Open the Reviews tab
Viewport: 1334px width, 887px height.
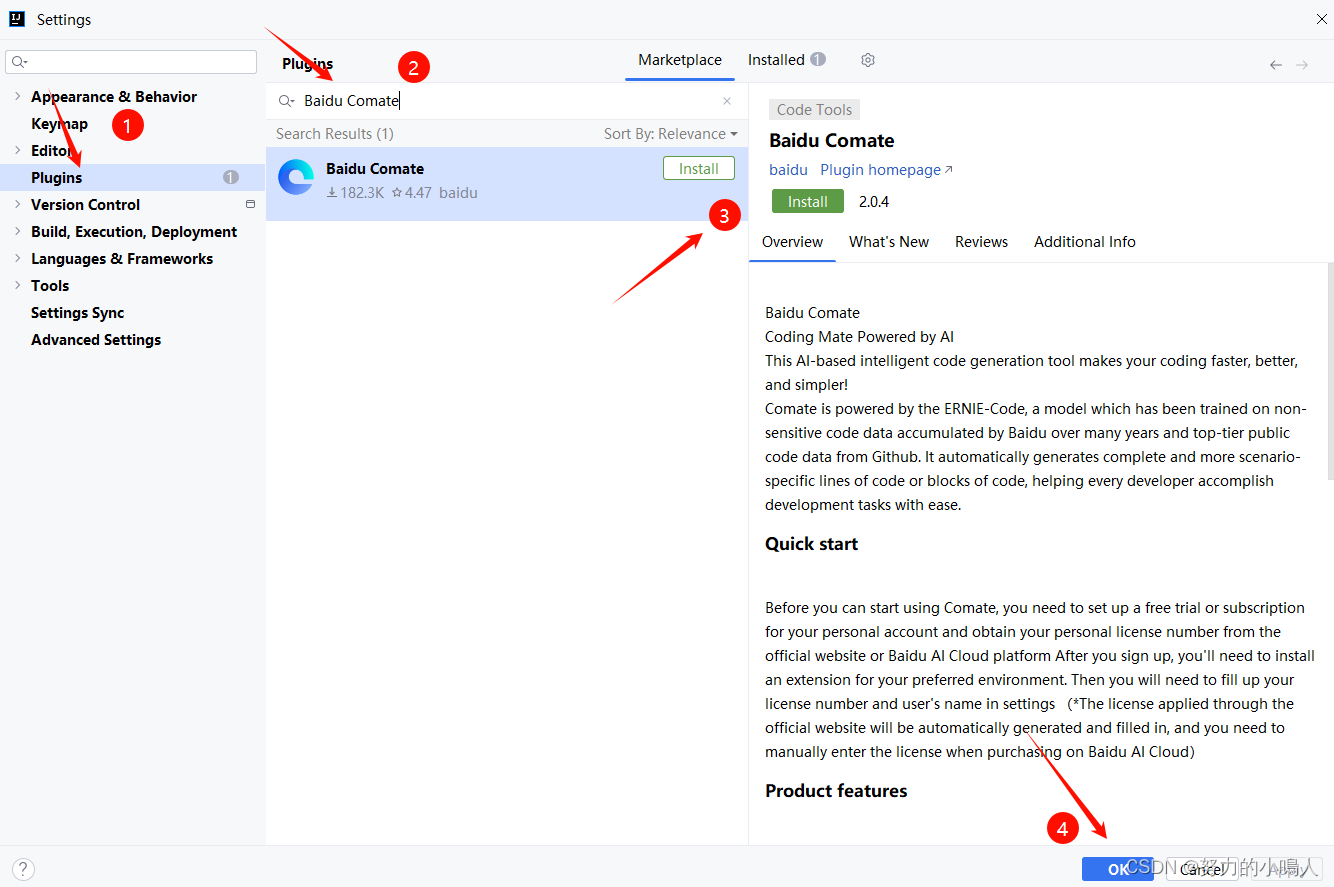[x=981, y=242]
